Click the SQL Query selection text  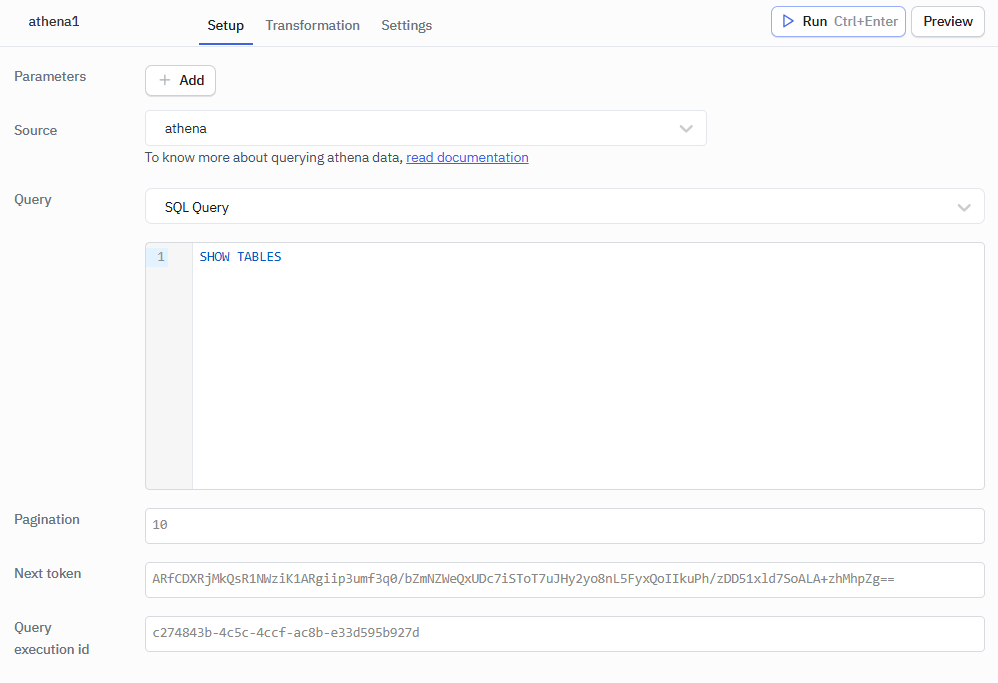[197, 207]
